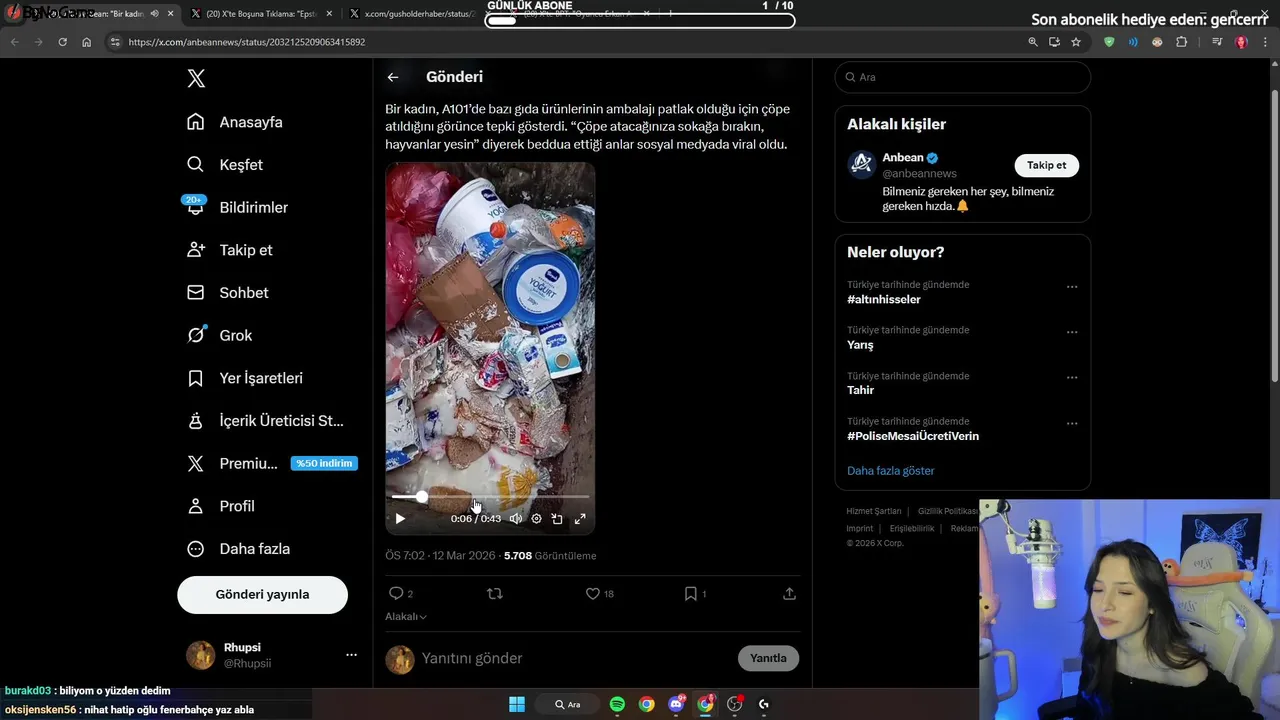Screen dimensions: 1280x720
Task: Click the back arrow beside Gönderi
Action: coord(393,77)
